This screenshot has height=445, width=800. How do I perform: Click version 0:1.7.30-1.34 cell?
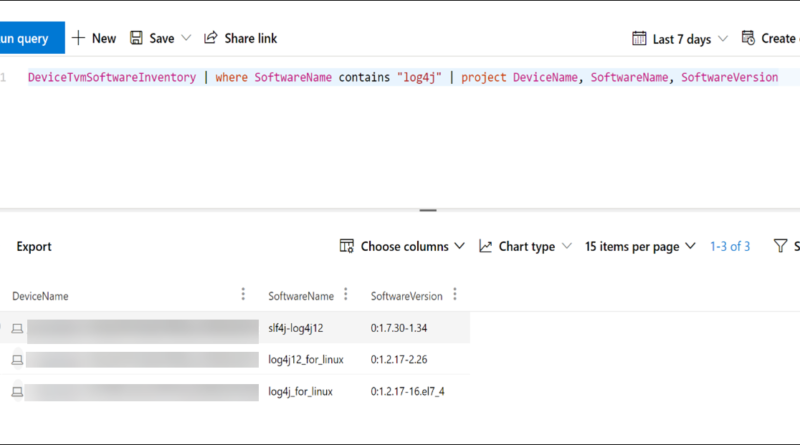399,328
